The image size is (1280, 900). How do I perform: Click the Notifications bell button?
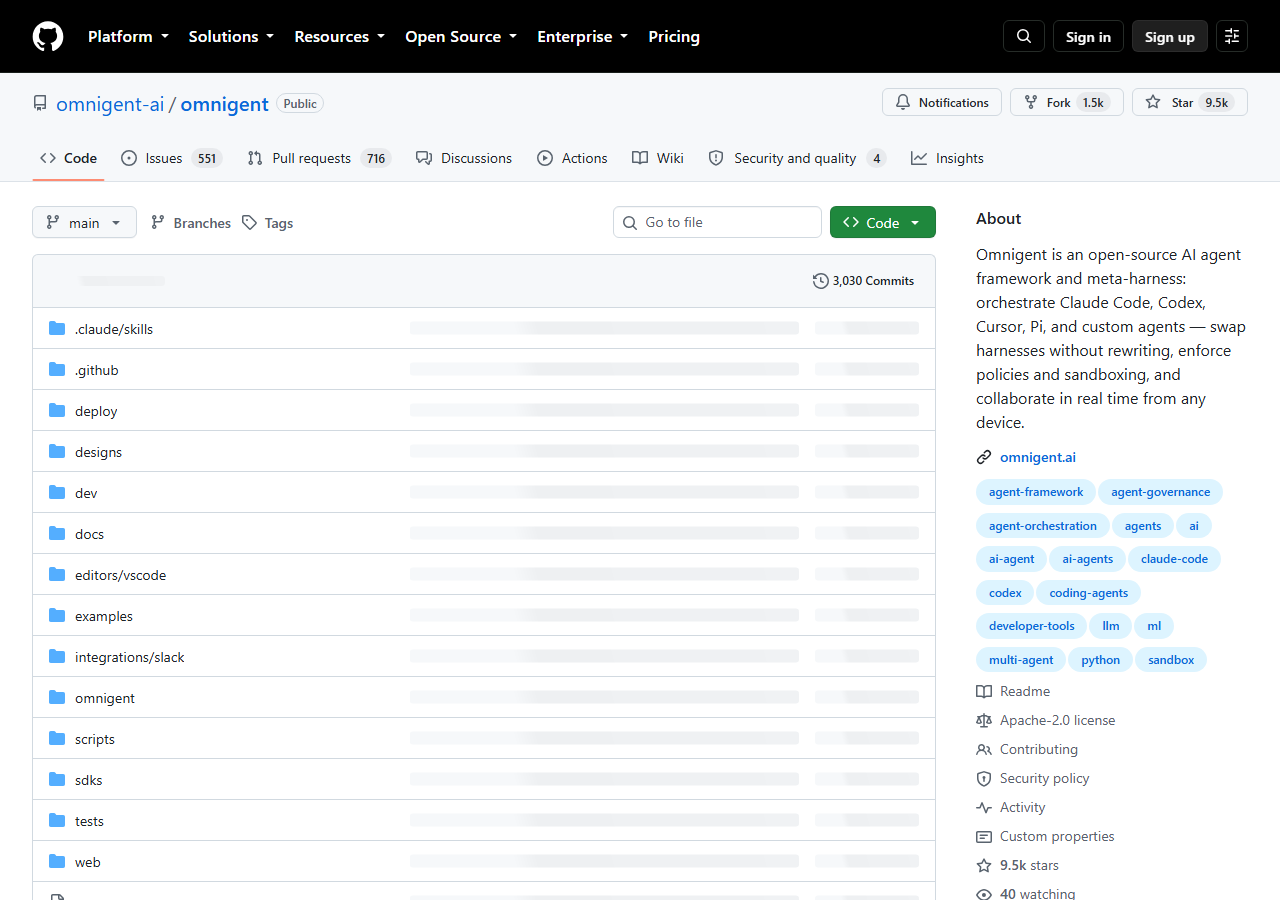tap(942, 102)
